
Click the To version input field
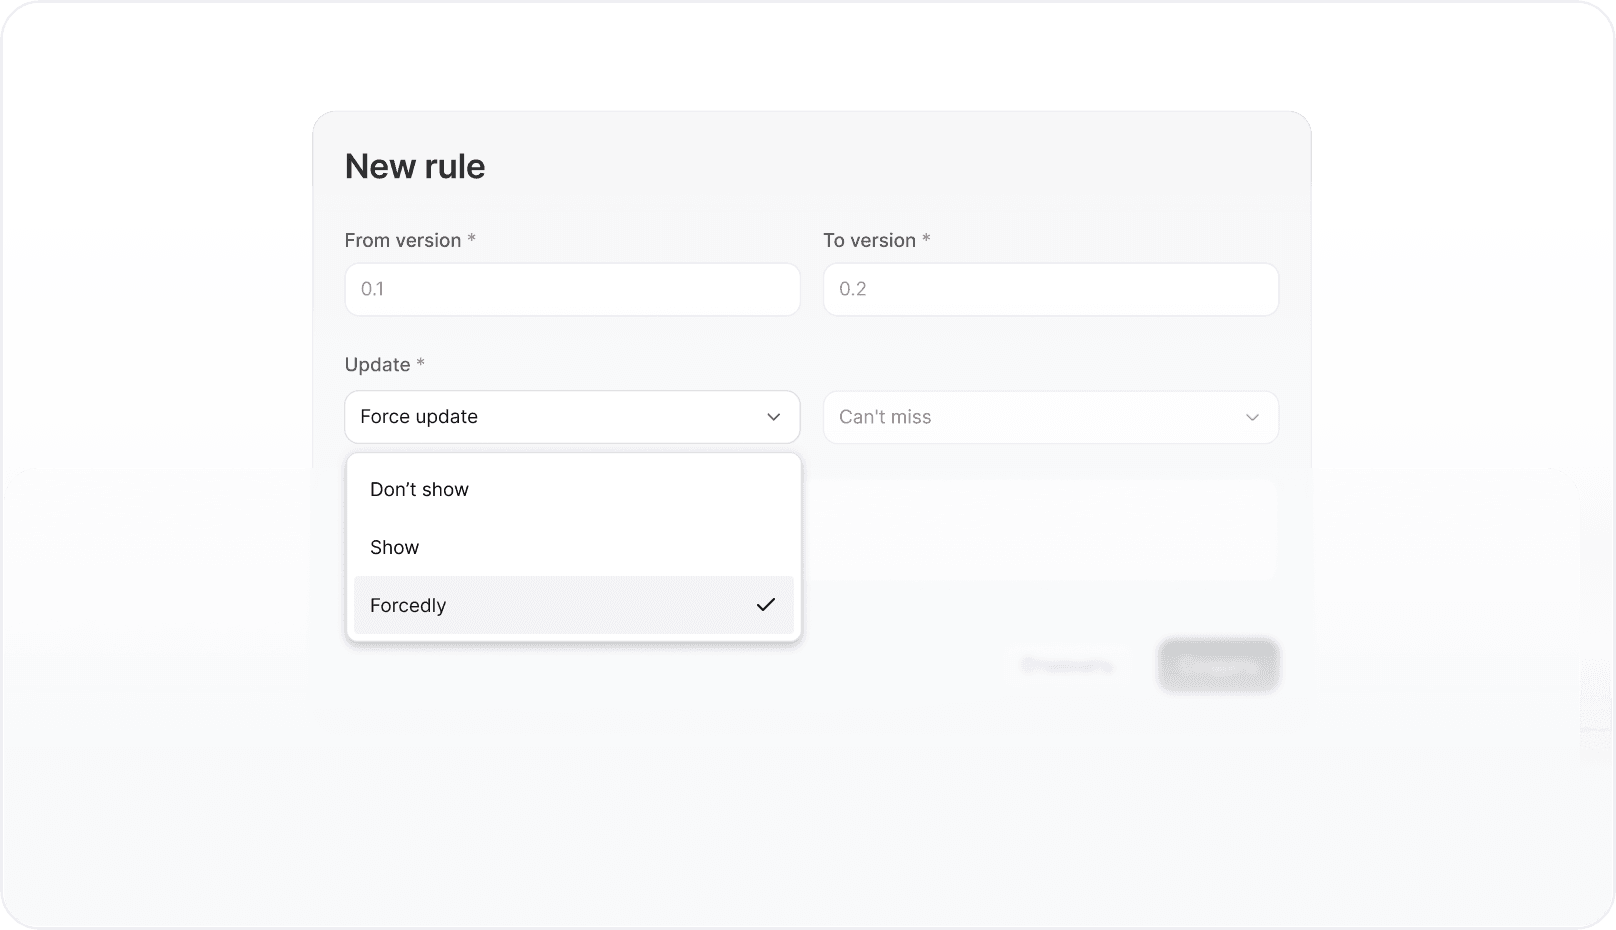tap(1050, 289)
